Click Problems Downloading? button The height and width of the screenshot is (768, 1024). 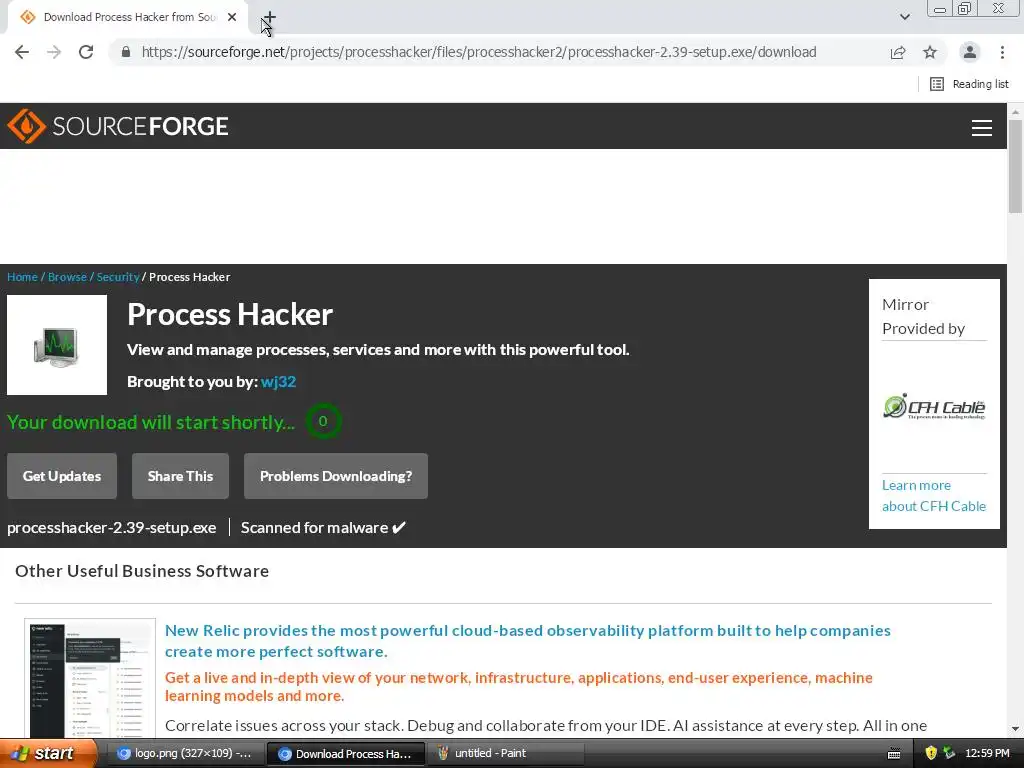coord(336,476)
